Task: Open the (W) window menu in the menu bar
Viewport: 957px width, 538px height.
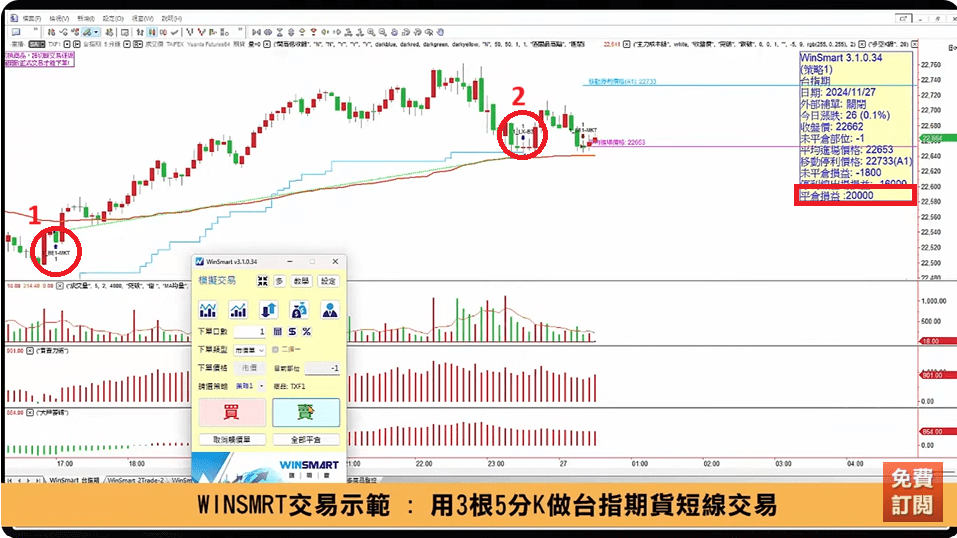Action: (143, 18)
